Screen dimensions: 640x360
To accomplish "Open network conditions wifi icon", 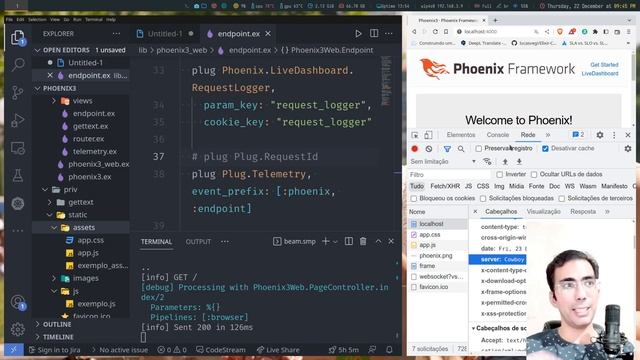I will (487, 162).
